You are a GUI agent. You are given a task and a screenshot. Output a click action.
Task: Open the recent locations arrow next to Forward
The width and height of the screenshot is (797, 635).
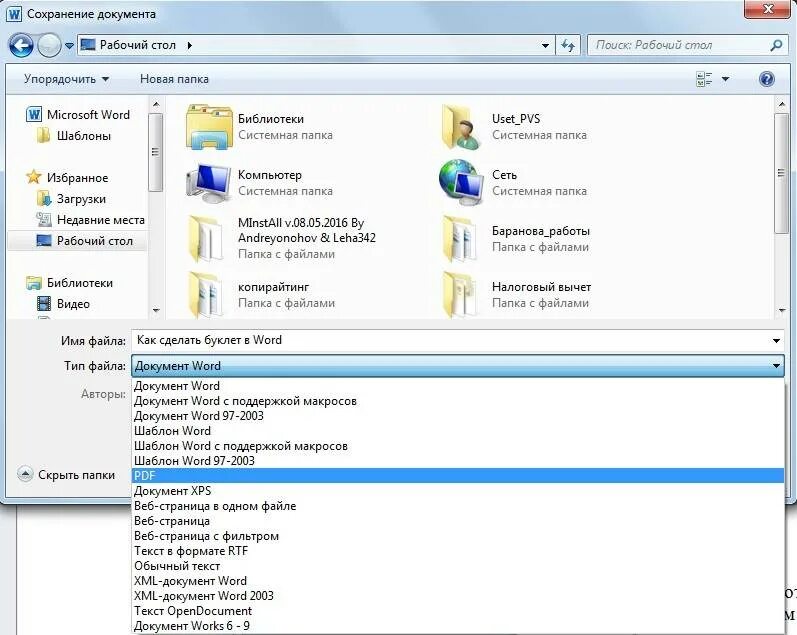coord(69,46)
